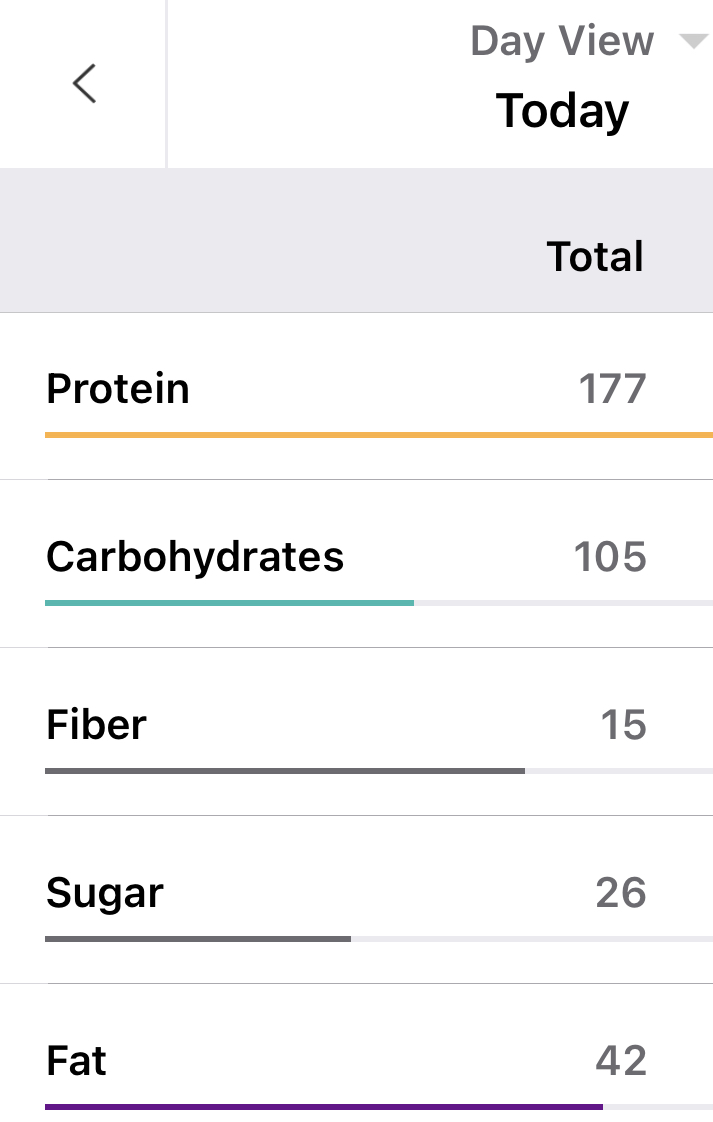Click the gray Fiber progress bar
The height and width of the screenshot is (1122, 713).
coord(284,771)
